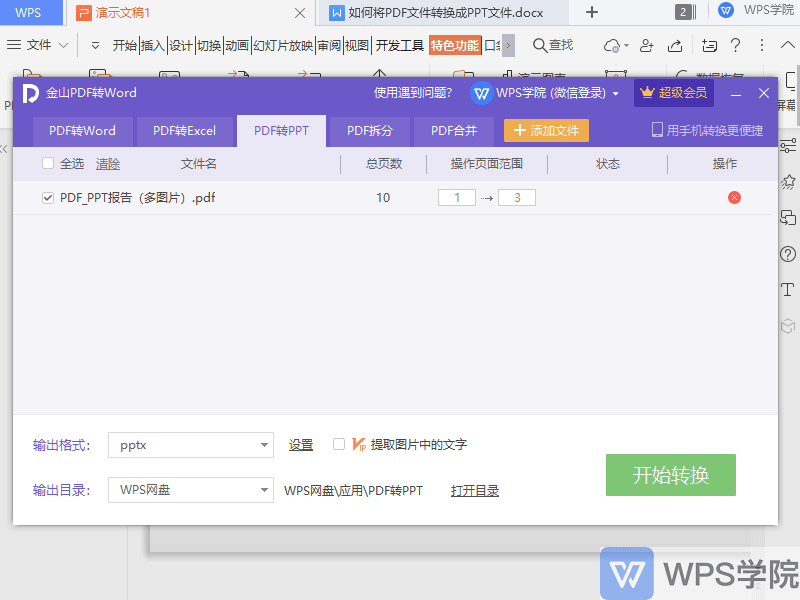800x600 pixels.
Task: Click the 使用遇到问题? link
Action: pyautogui.click(x=413, y=93)
